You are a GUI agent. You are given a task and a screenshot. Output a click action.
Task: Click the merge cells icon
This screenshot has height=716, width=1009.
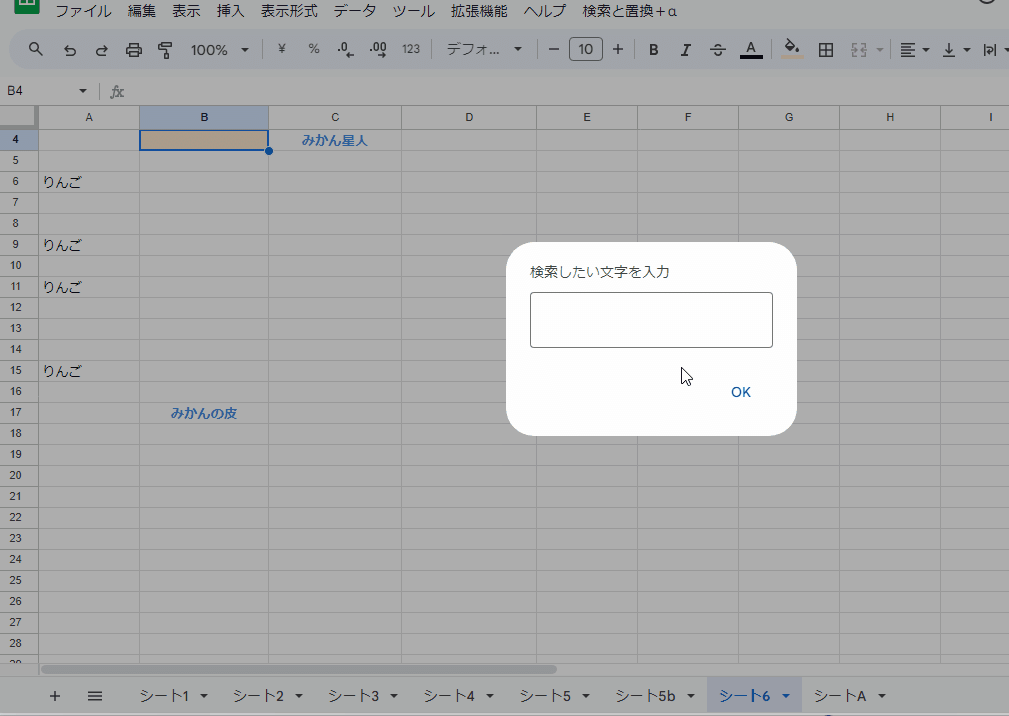pos(858,50)
